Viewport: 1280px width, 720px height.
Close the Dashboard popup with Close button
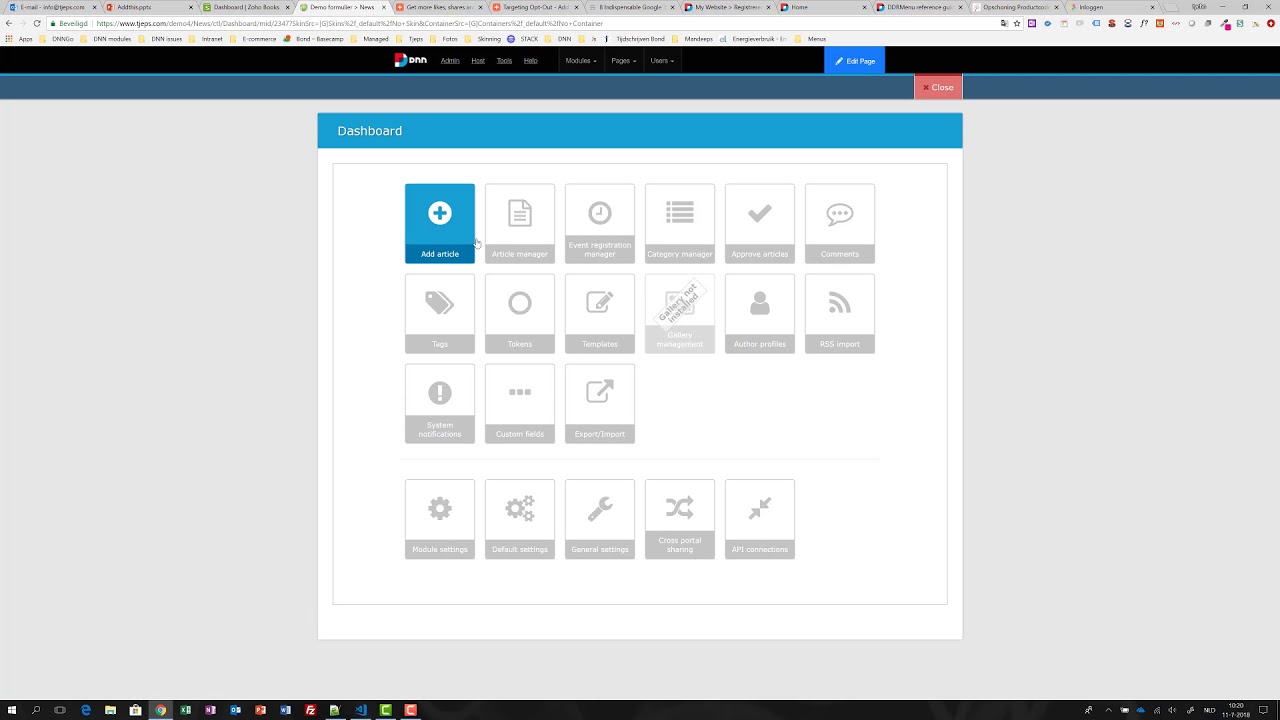[x=938, y=87]
